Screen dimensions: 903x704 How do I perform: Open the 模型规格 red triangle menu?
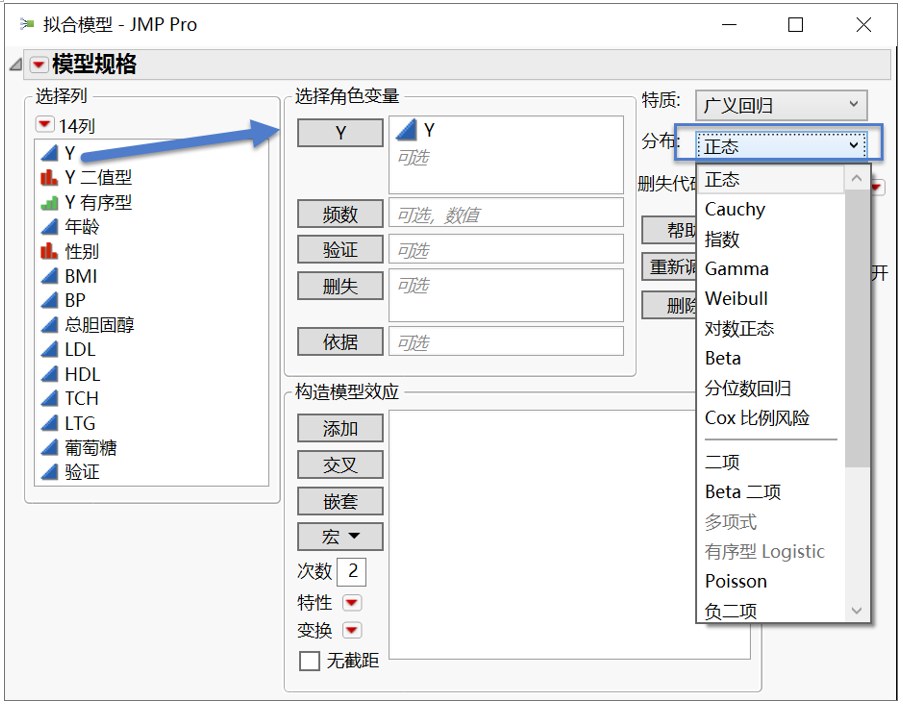click(37, 64)
